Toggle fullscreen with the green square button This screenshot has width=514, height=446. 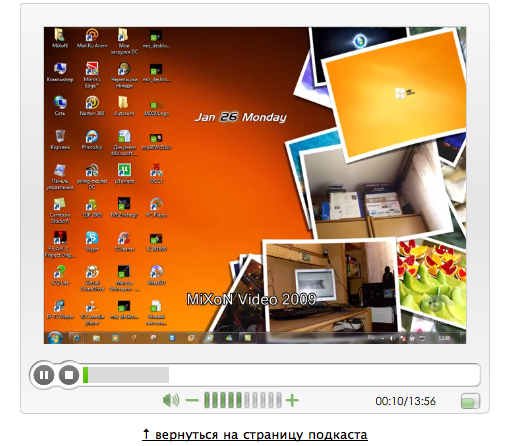[470, 401]
